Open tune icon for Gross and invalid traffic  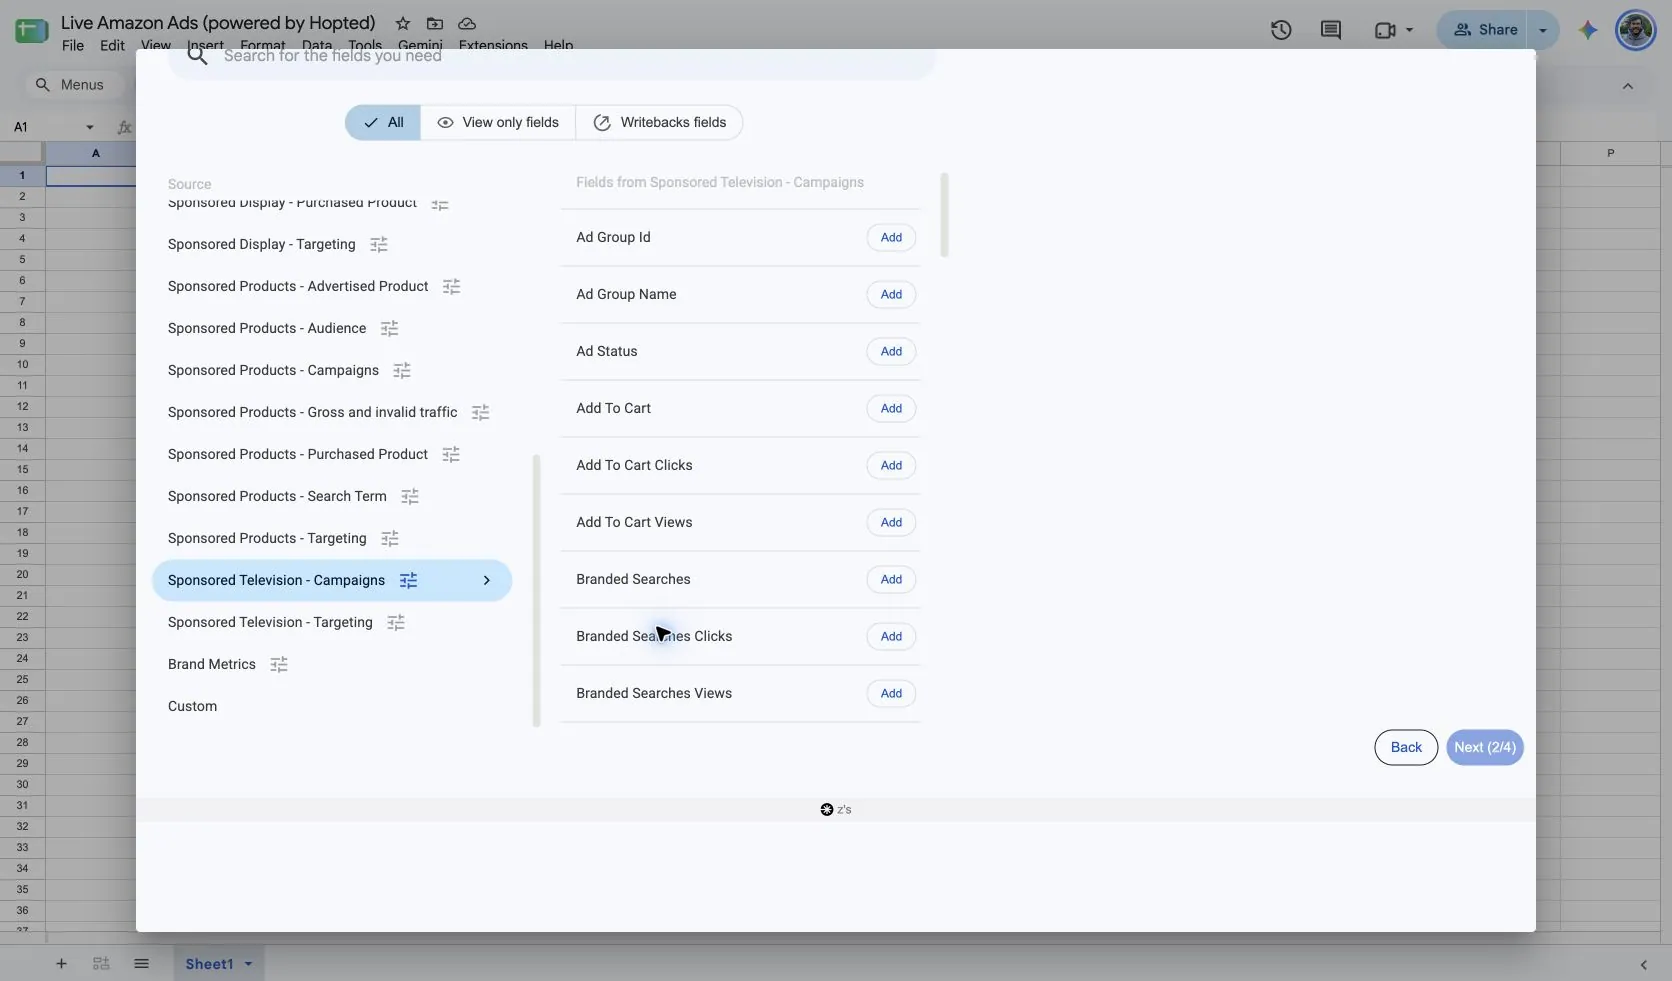point(481,412)
